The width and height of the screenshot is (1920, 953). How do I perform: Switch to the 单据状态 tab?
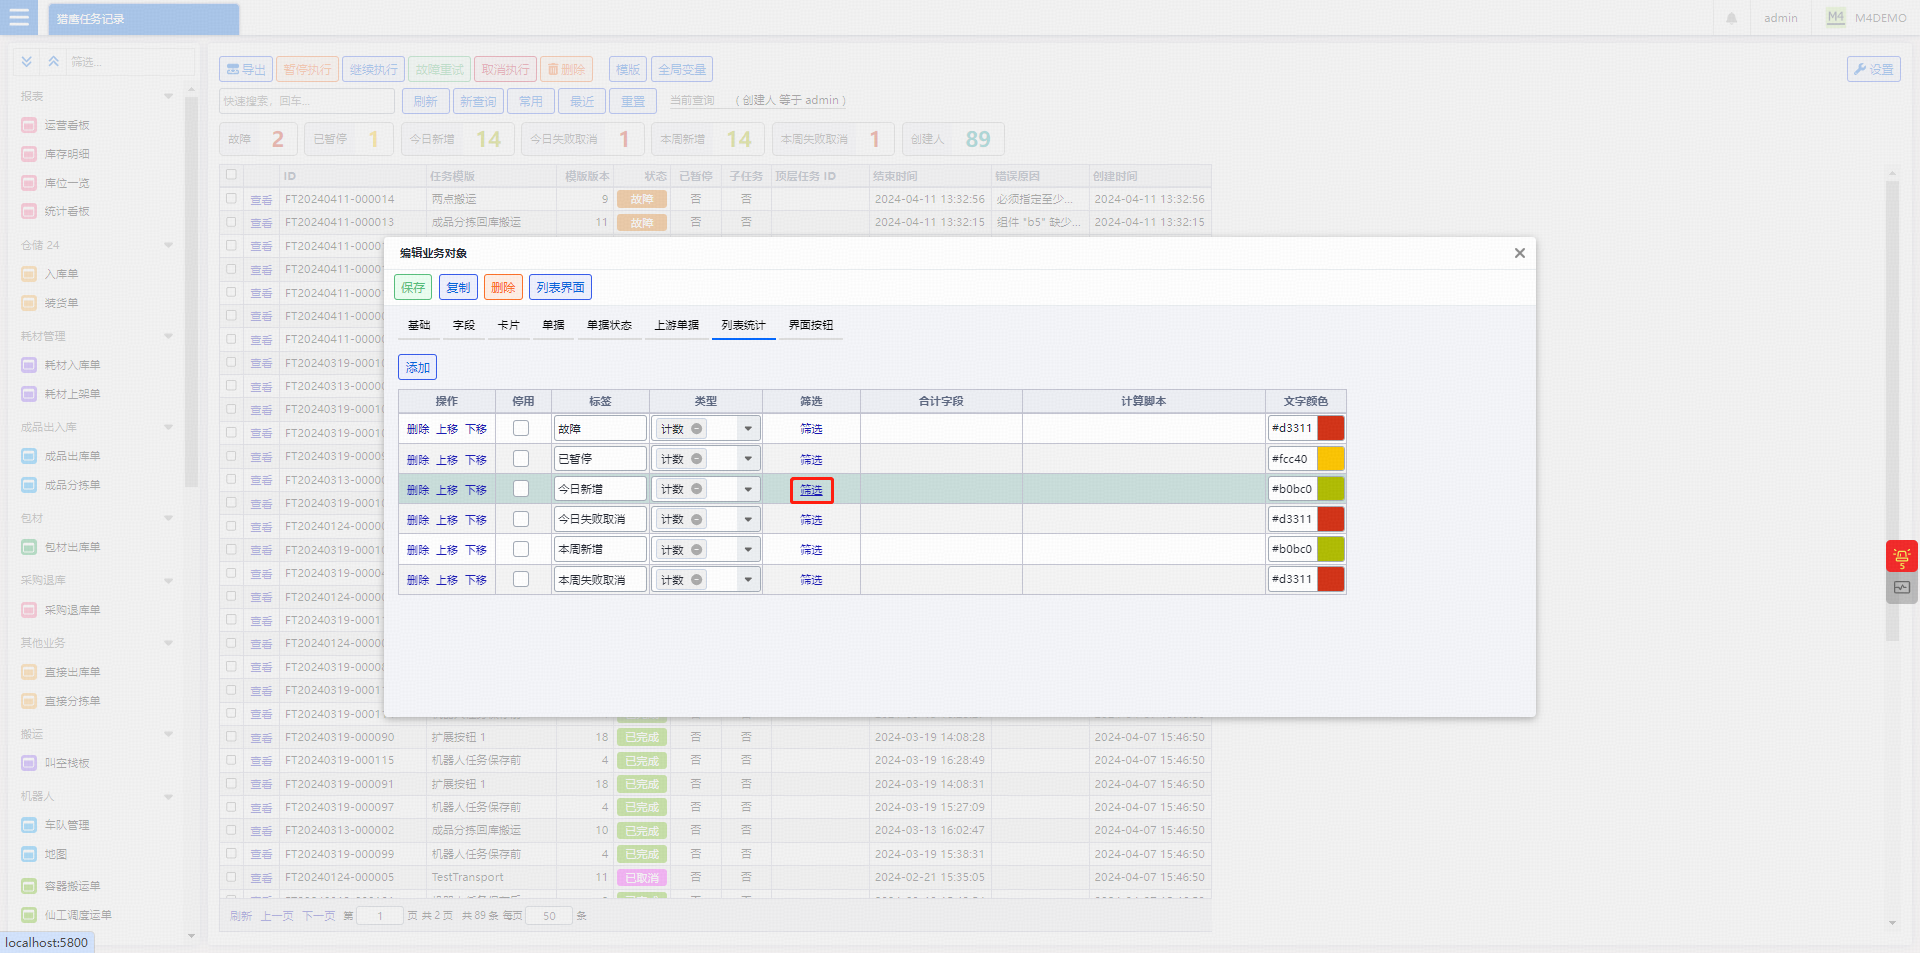coord(609,325)
